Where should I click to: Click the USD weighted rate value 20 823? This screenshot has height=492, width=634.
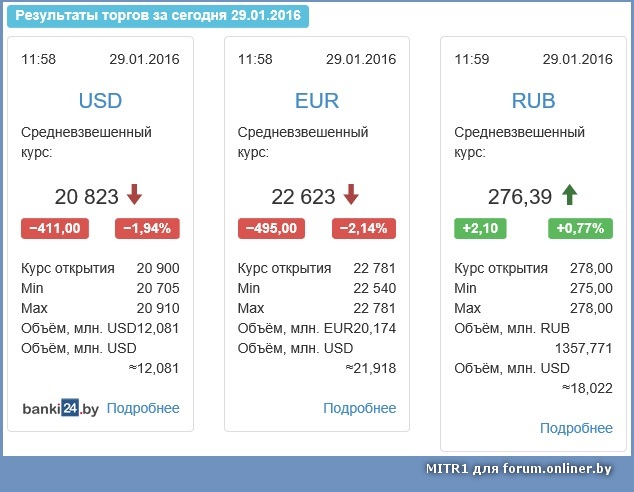pyautogui.click(x=87, y=197)
